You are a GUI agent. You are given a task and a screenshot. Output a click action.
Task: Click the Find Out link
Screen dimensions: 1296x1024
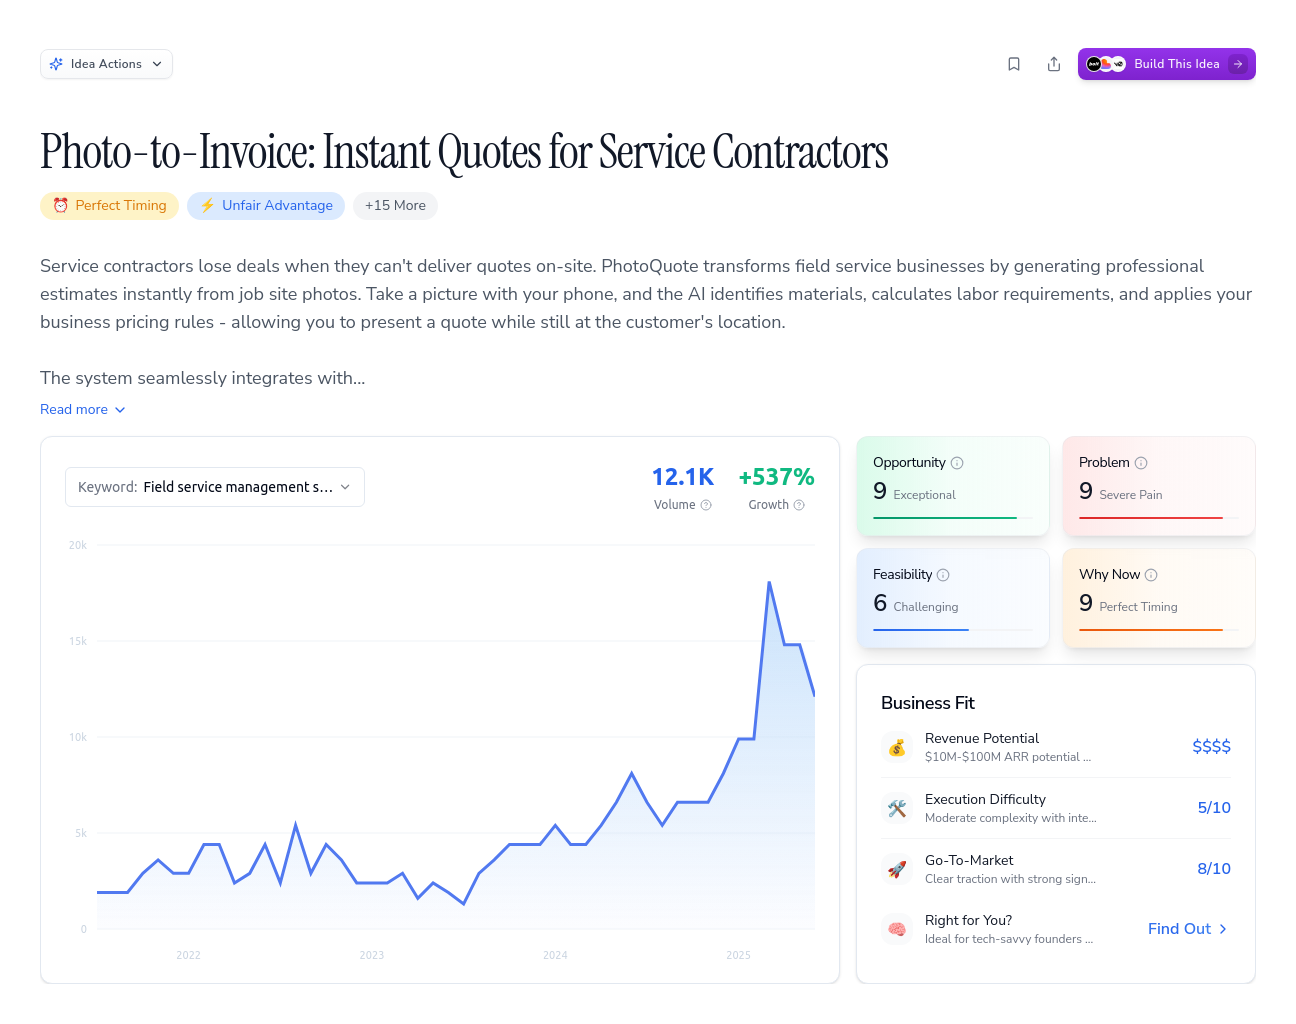click(1188, 929)
